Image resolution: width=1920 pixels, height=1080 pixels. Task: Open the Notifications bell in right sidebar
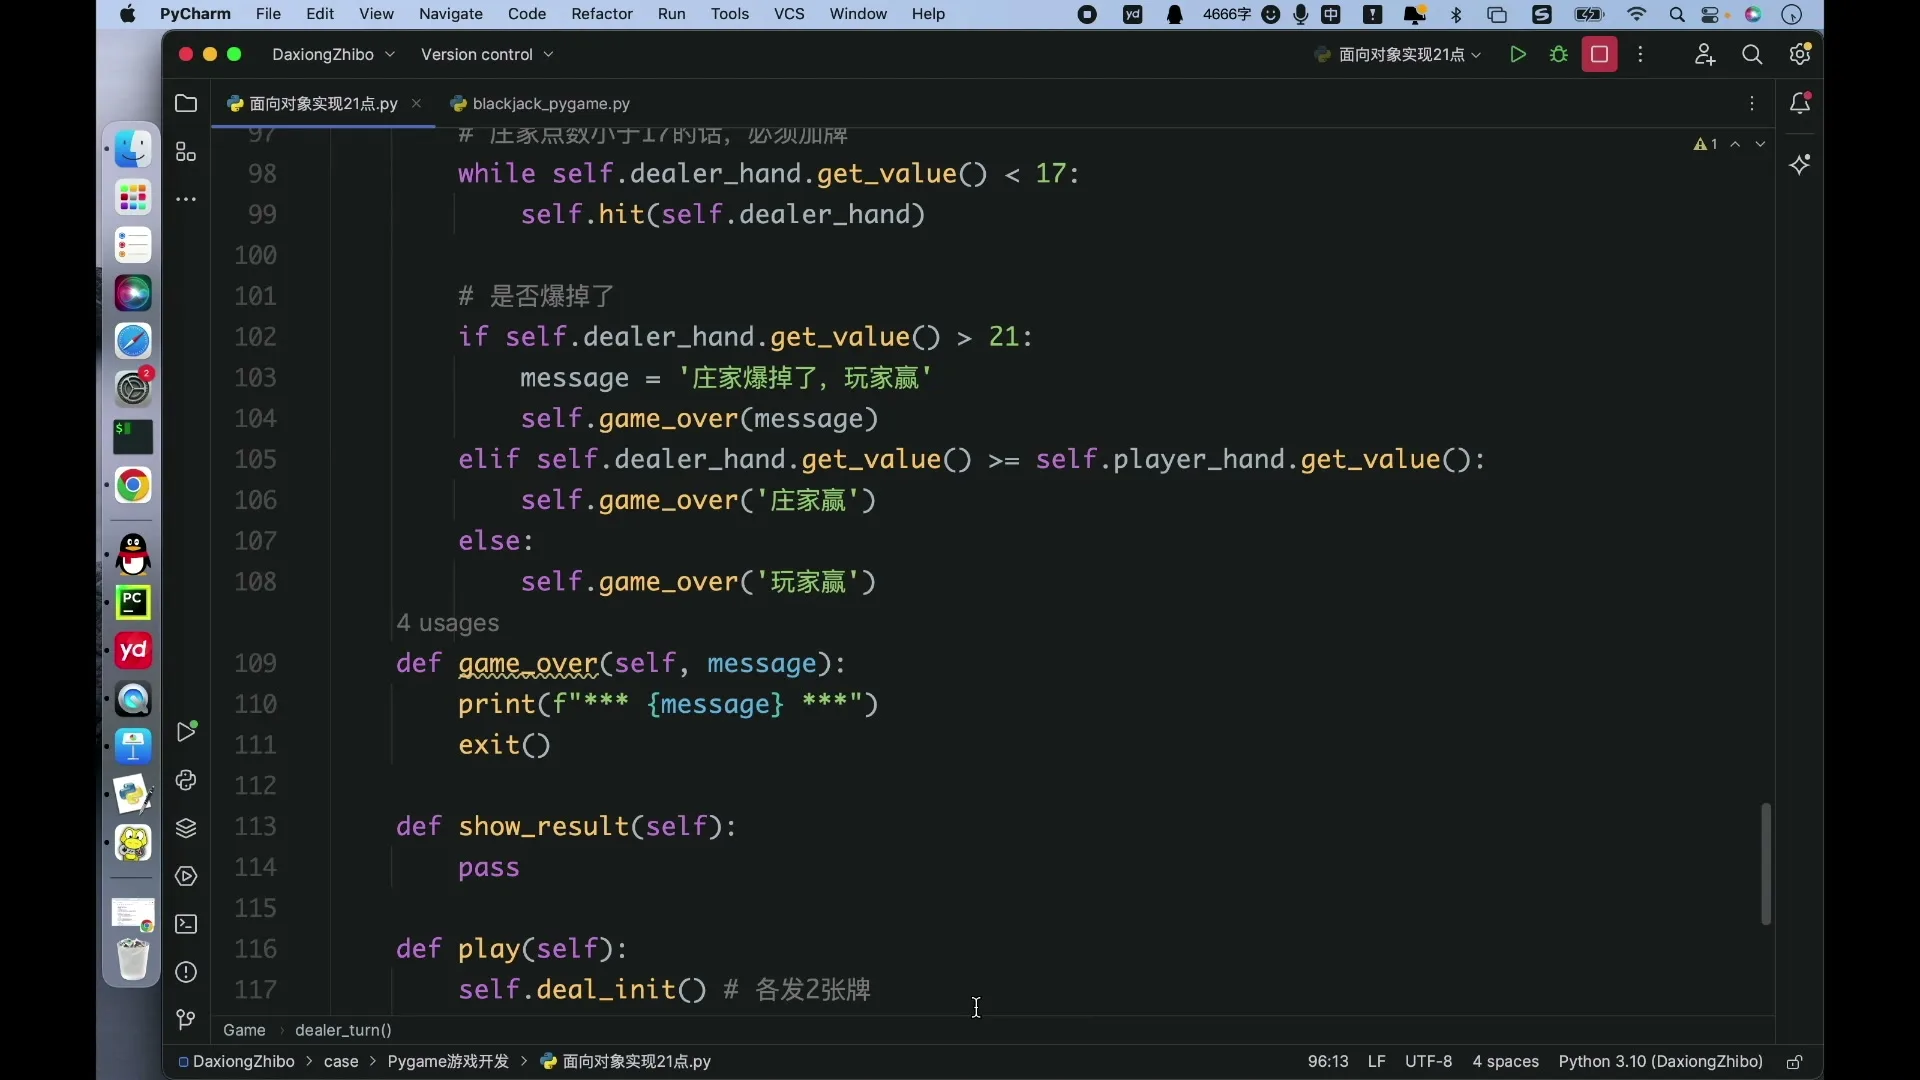[1801, 103]
